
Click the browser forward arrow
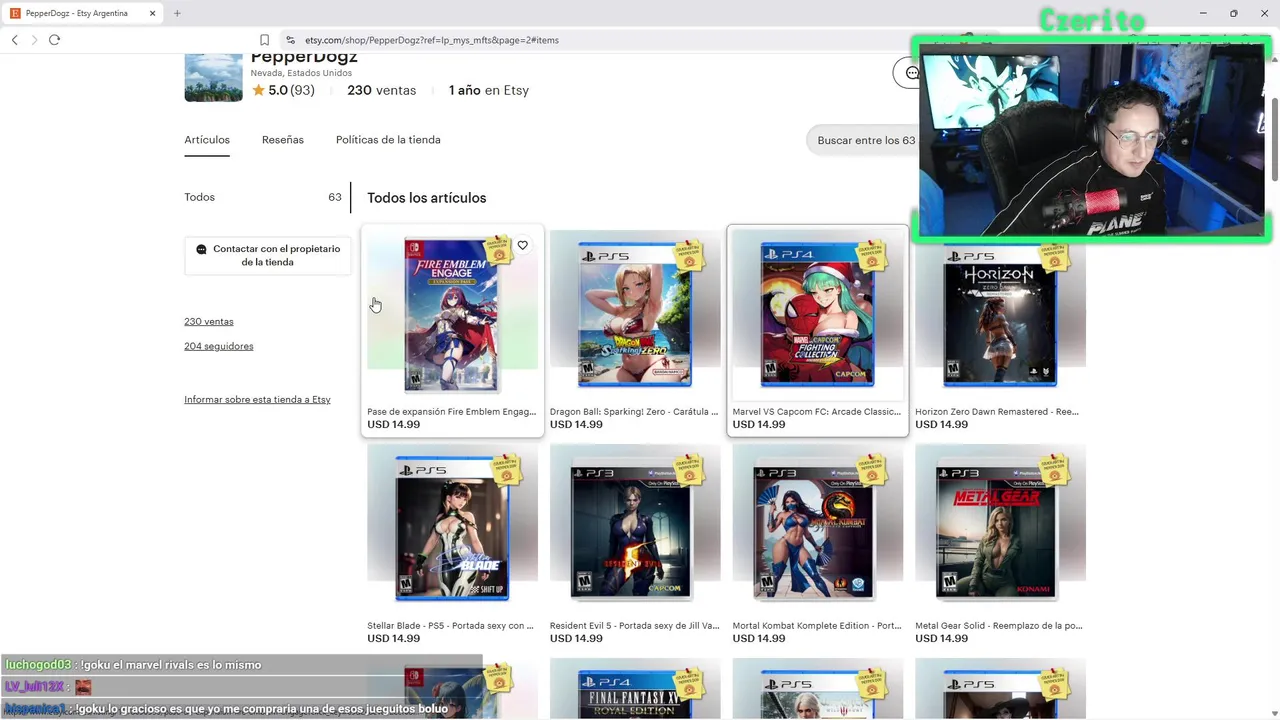click(x=35, y=40)
